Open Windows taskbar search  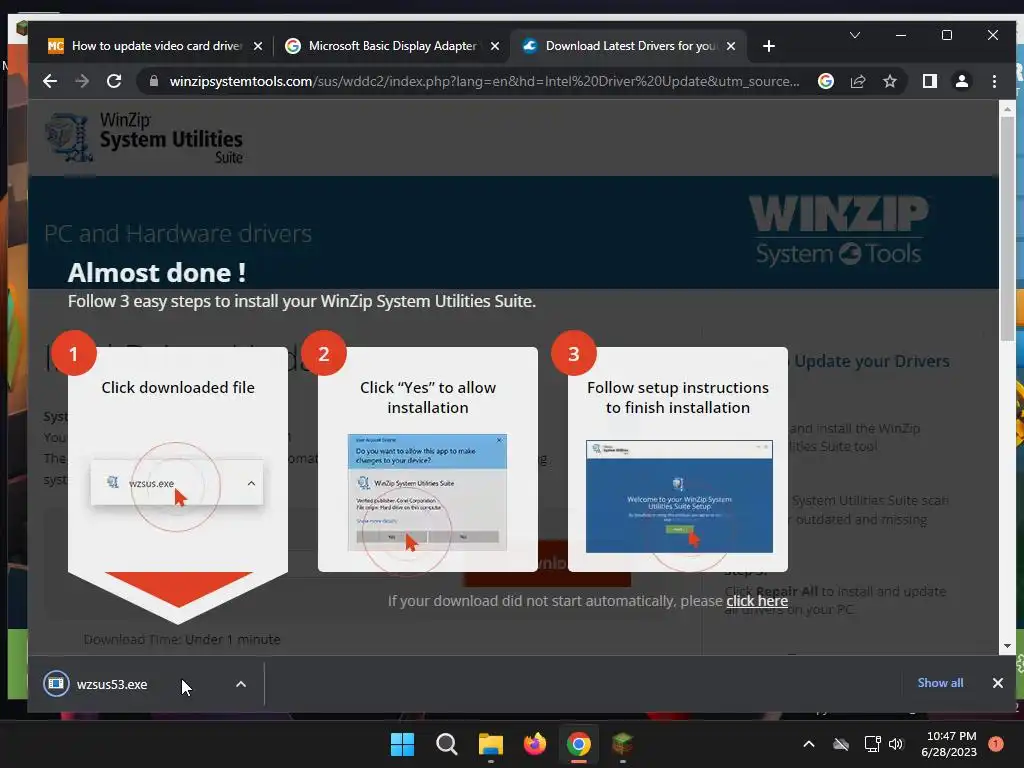[x=447, y=744]
